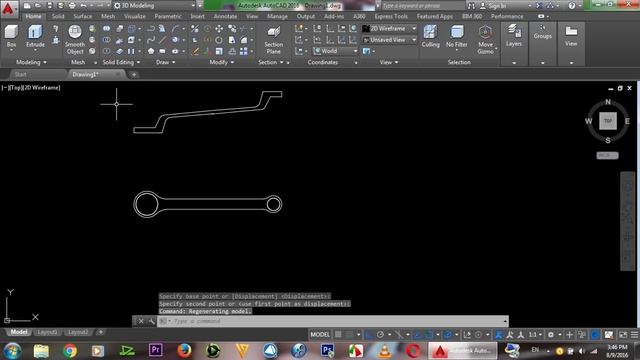The height and width of the screenshot is (360, 640).
Task: Open the Unsaved View dropdown
Action: [390, 40]
